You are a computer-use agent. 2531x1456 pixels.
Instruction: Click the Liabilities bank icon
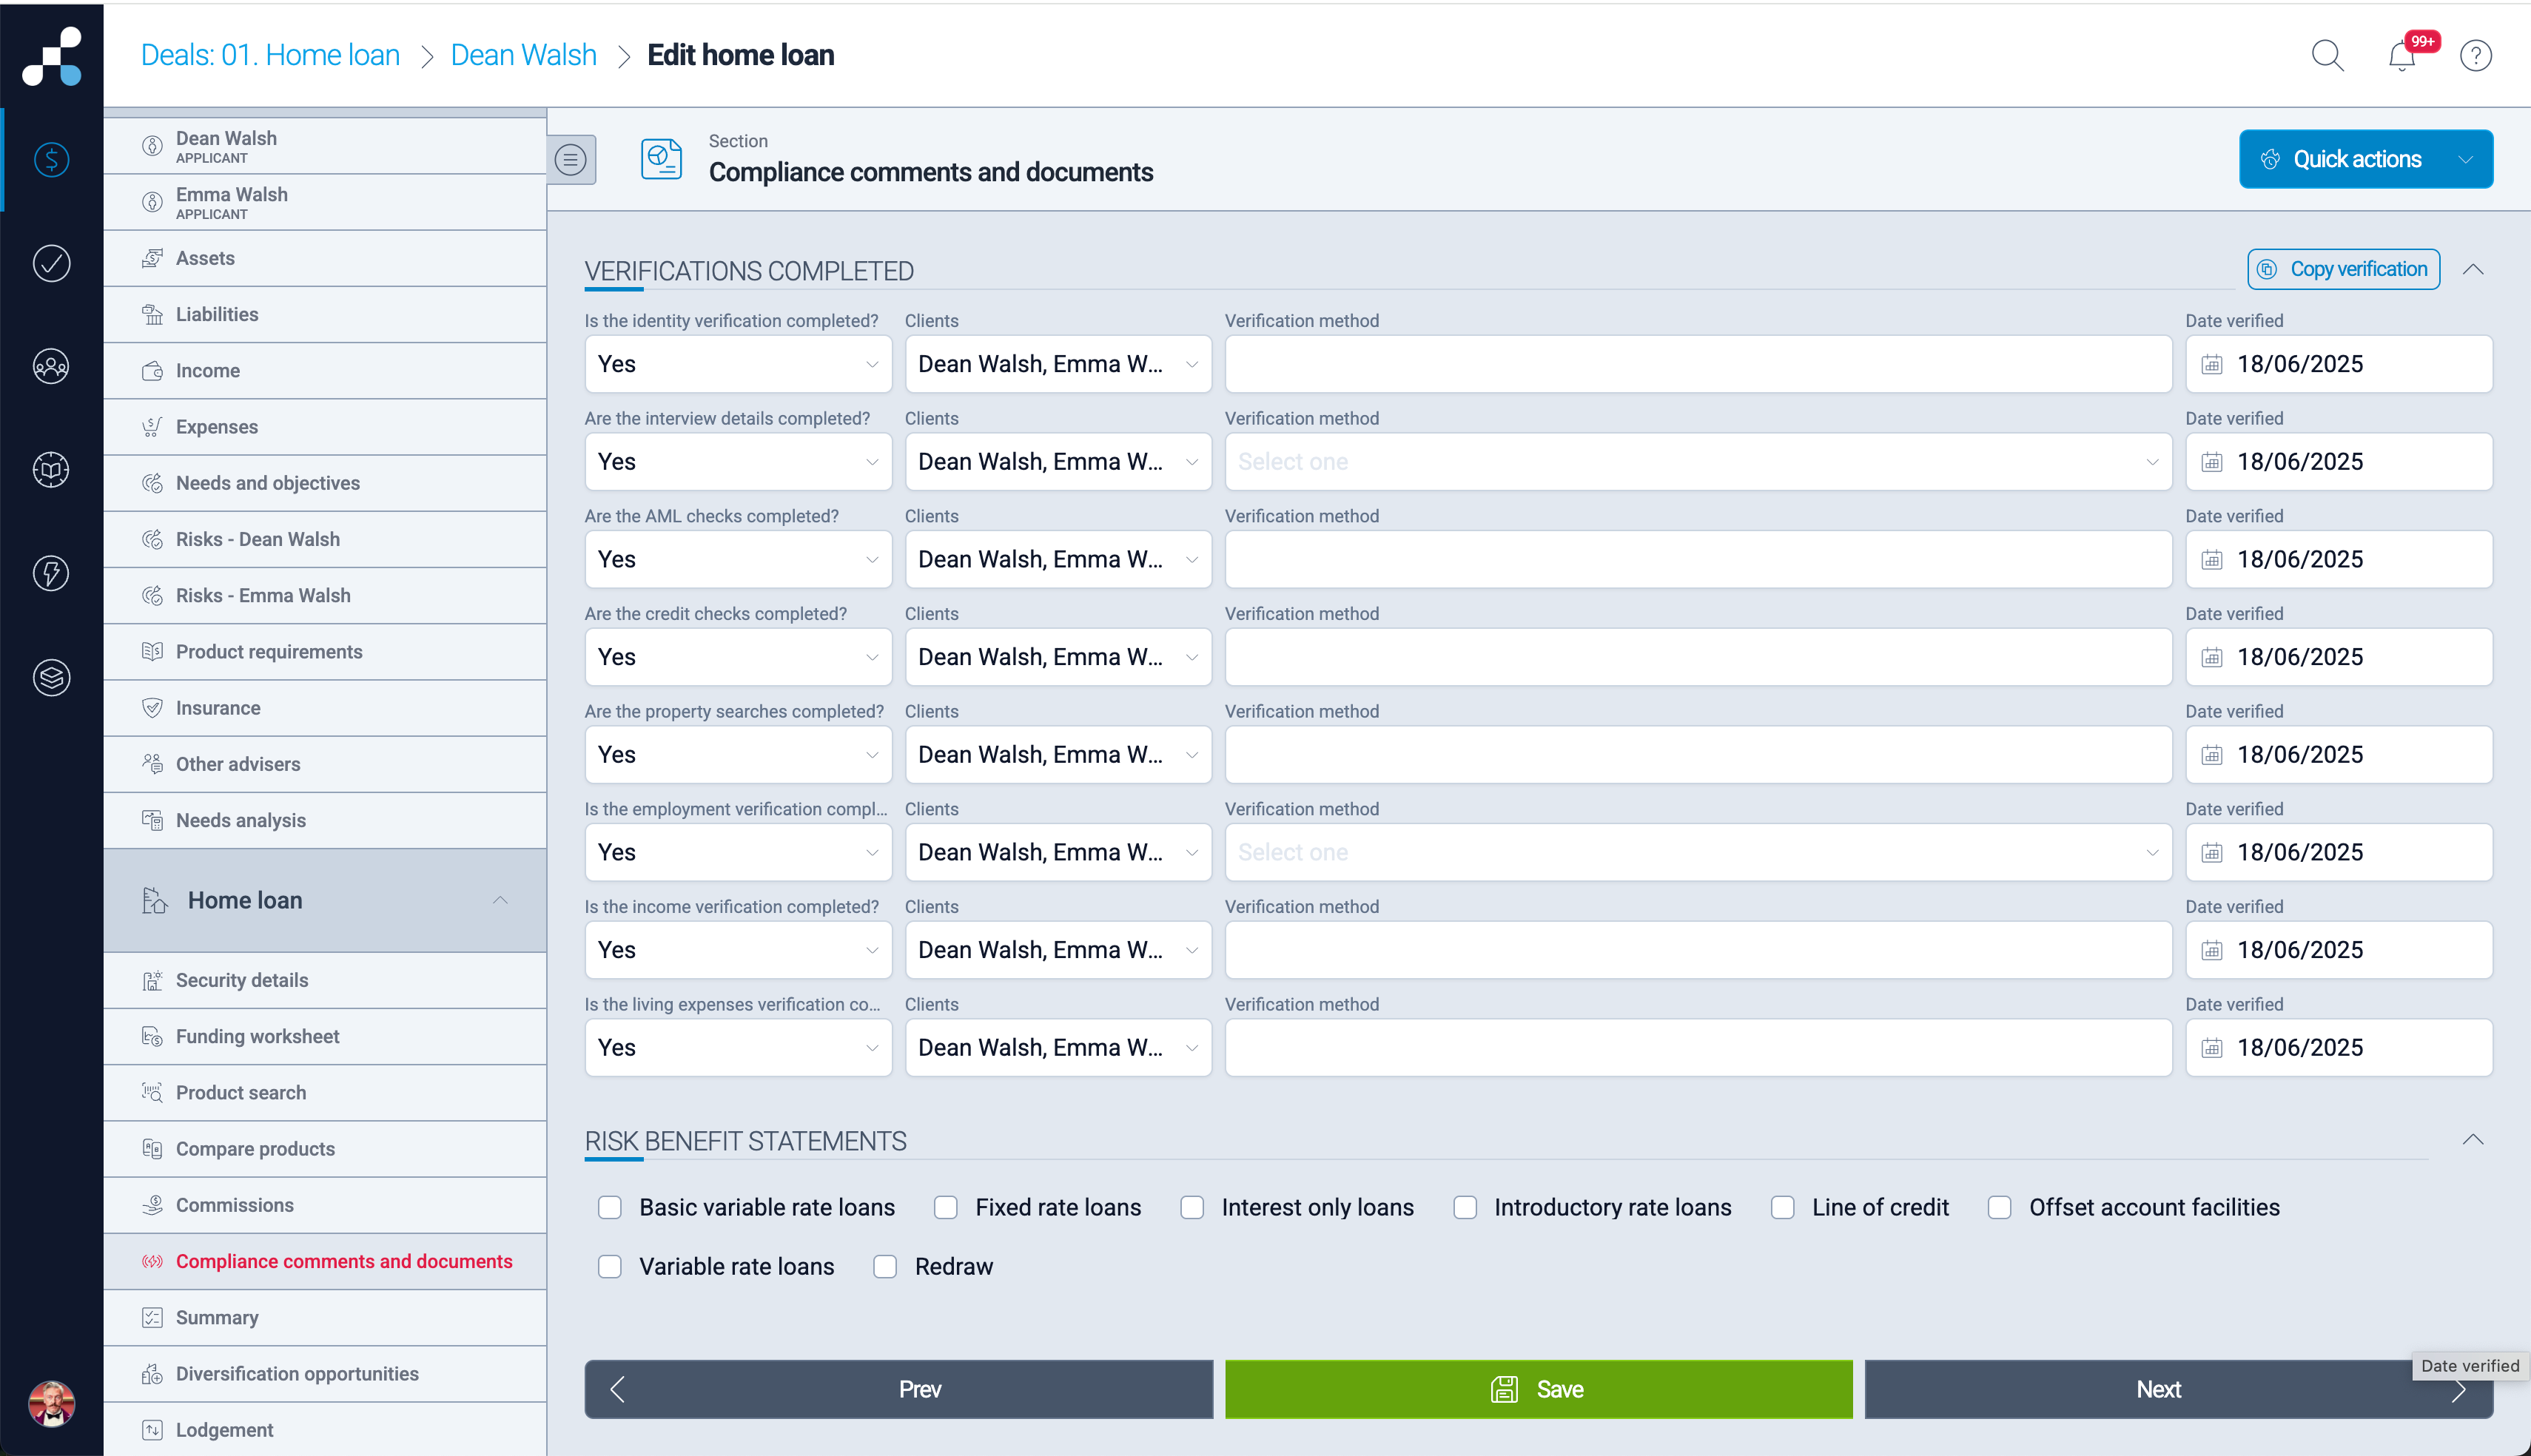pos(152,314)
